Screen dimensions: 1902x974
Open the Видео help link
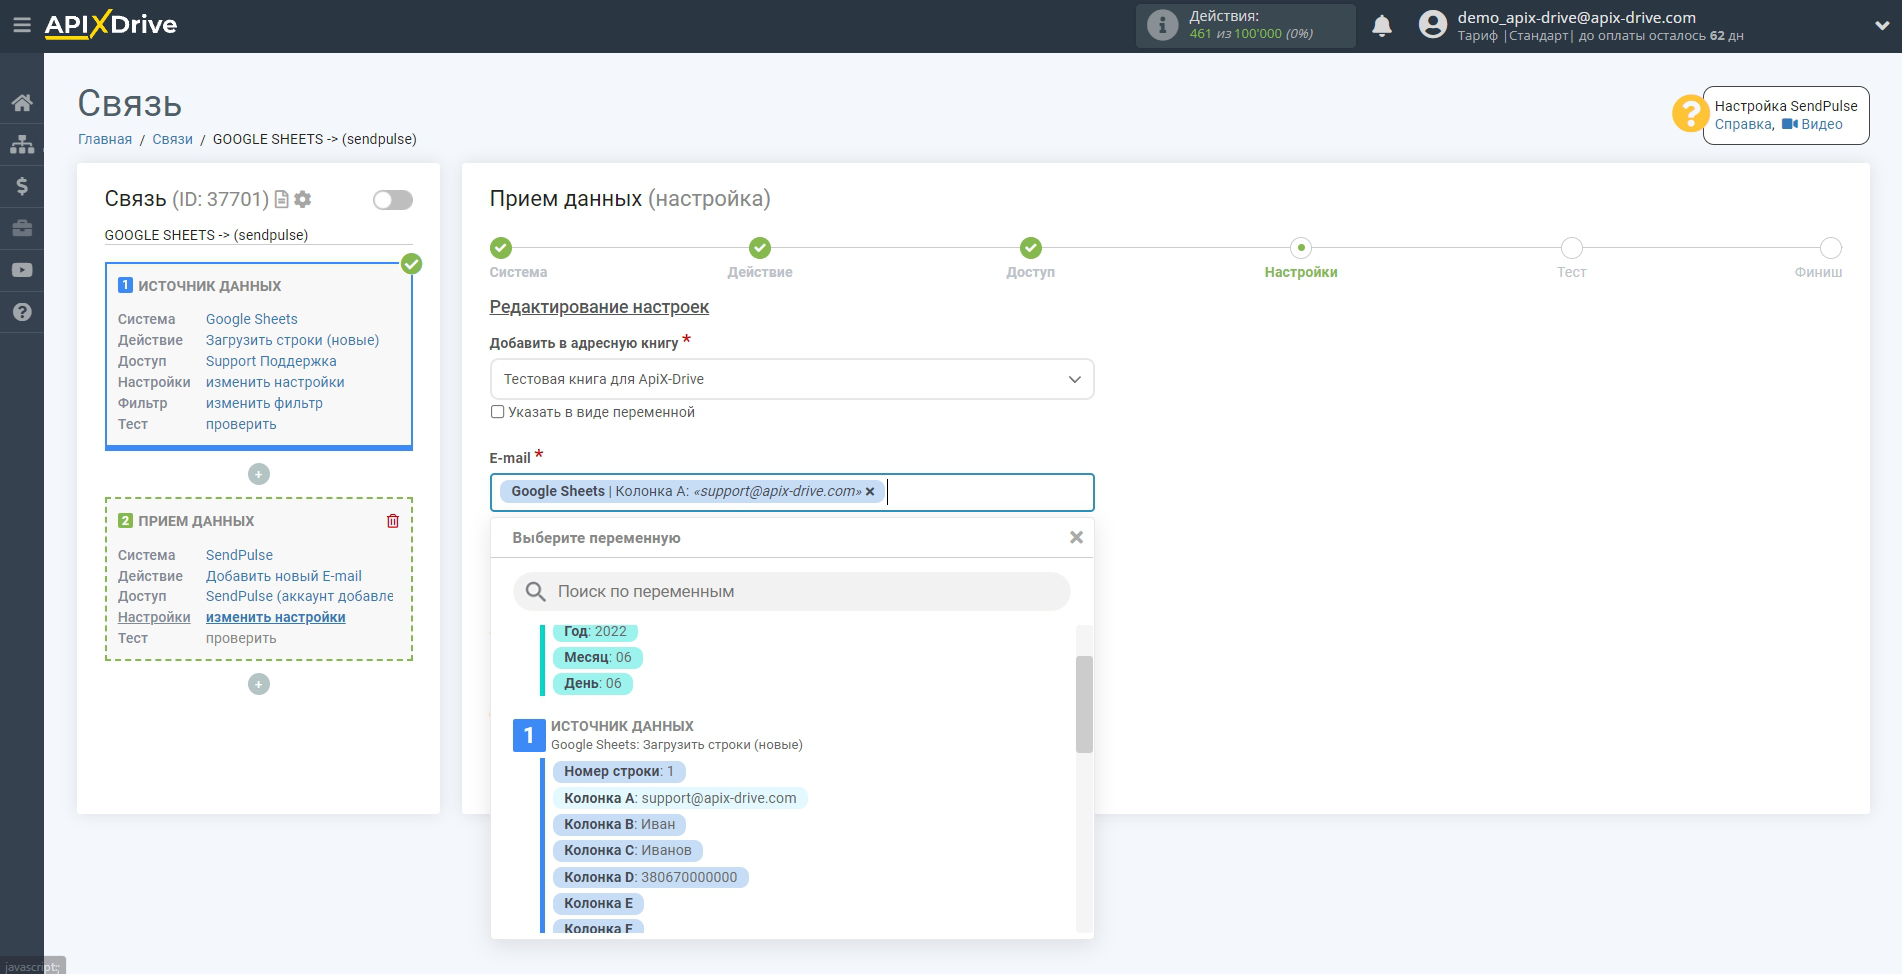click(x=1812, y=124)
